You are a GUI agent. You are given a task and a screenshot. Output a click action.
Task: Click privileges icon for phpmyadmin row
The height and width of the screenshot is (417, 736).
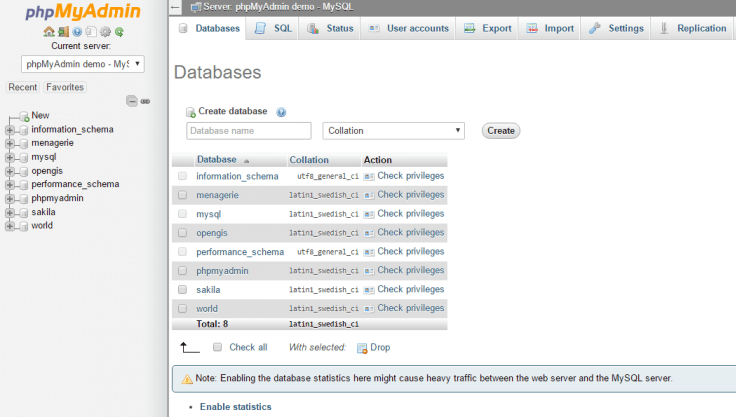point(369,271)
